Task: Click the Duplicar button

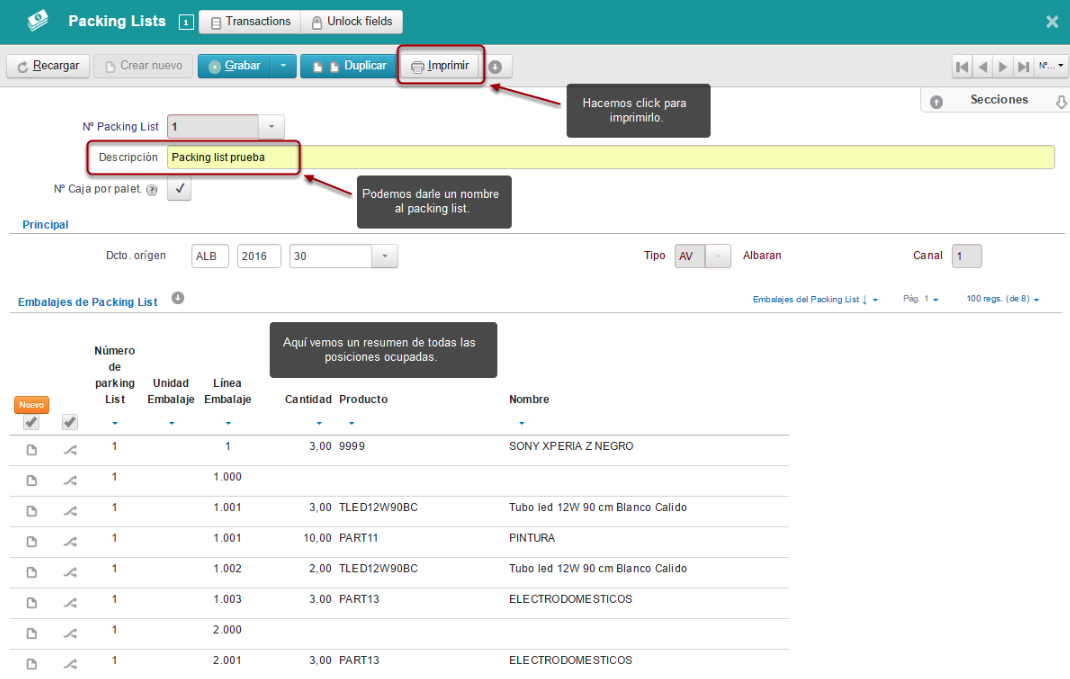Action: (x=349, y=66)
